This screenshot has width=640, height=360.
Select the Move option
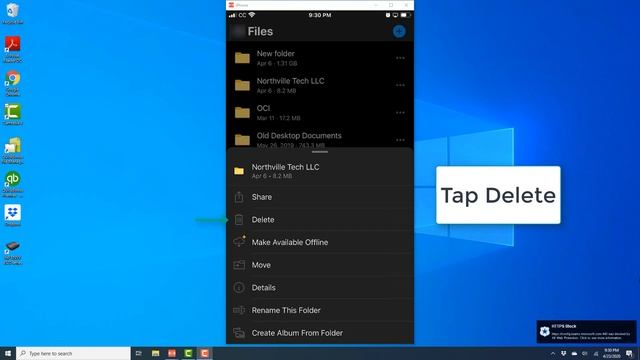(x=320, y=265)
